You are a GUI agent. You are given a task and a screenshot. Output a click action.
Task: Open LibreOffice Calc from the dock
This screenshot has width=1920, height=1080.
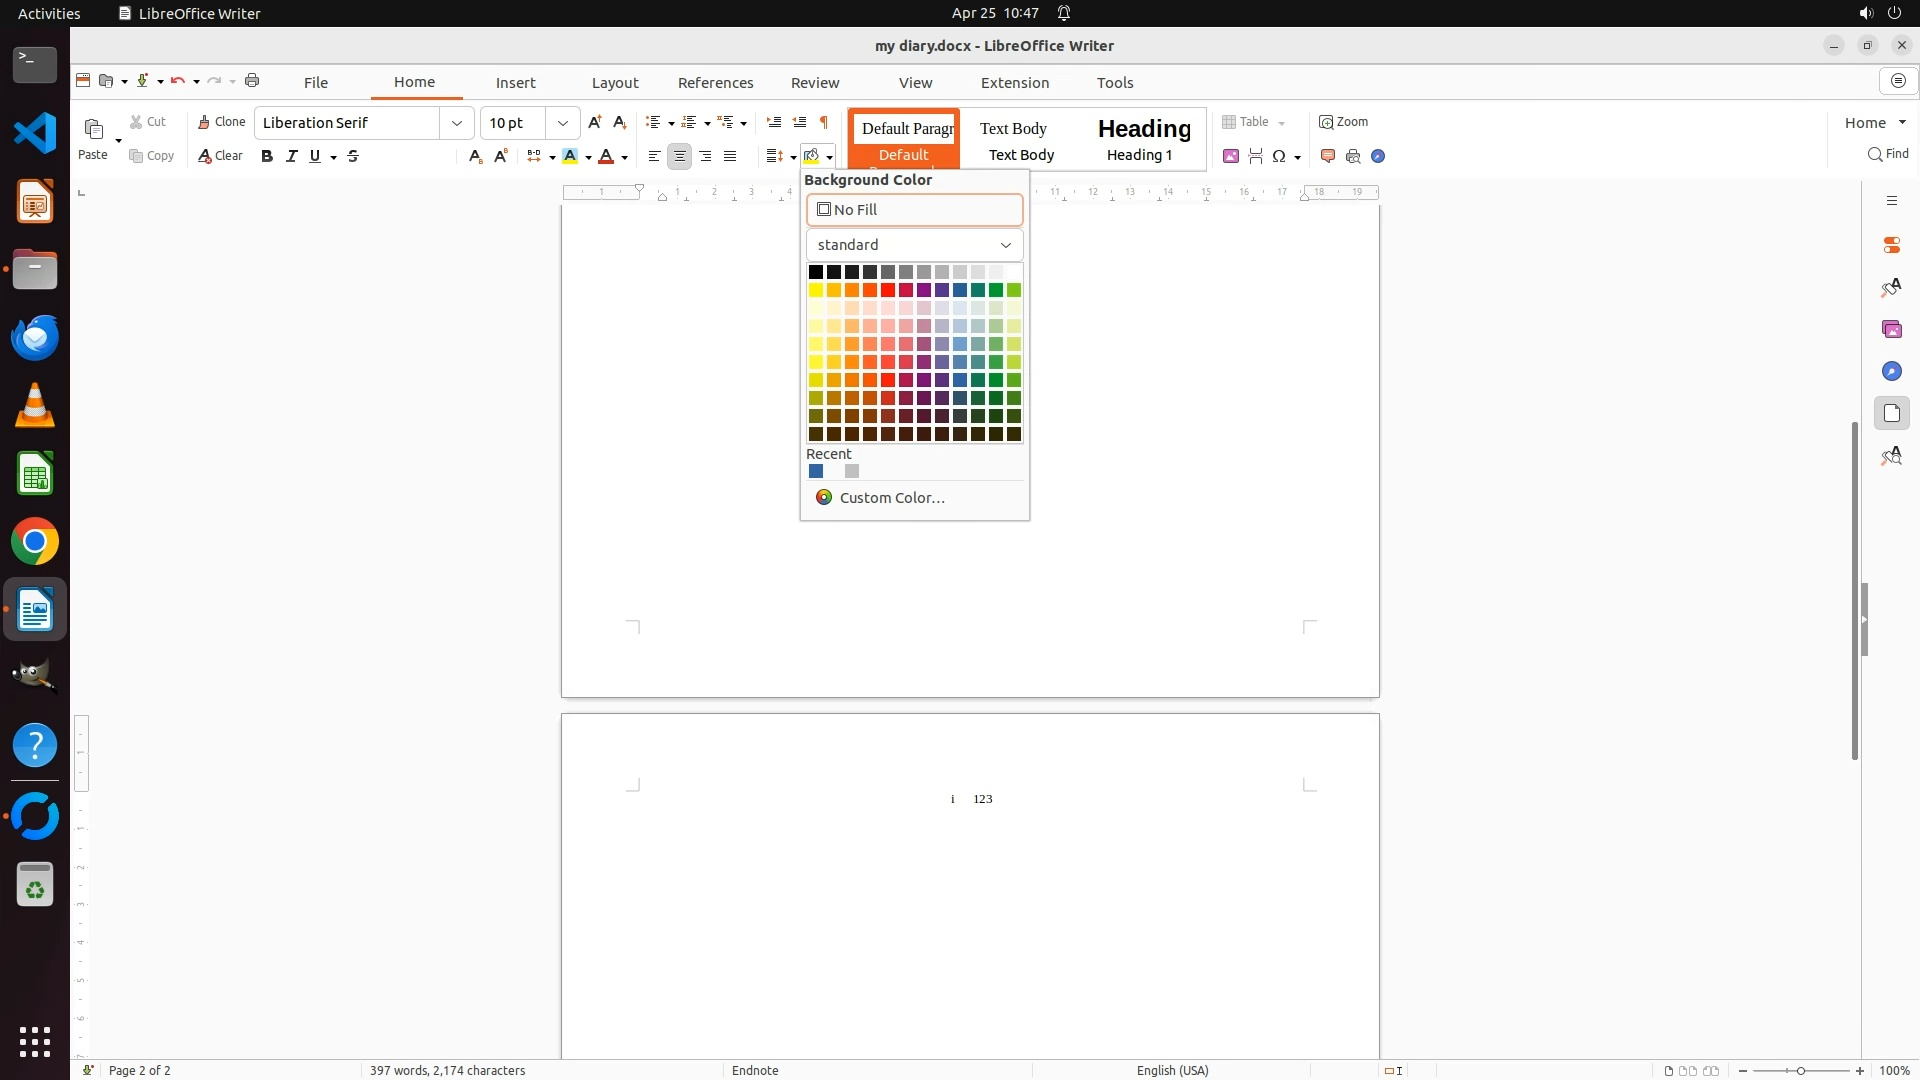pos(35,474)
